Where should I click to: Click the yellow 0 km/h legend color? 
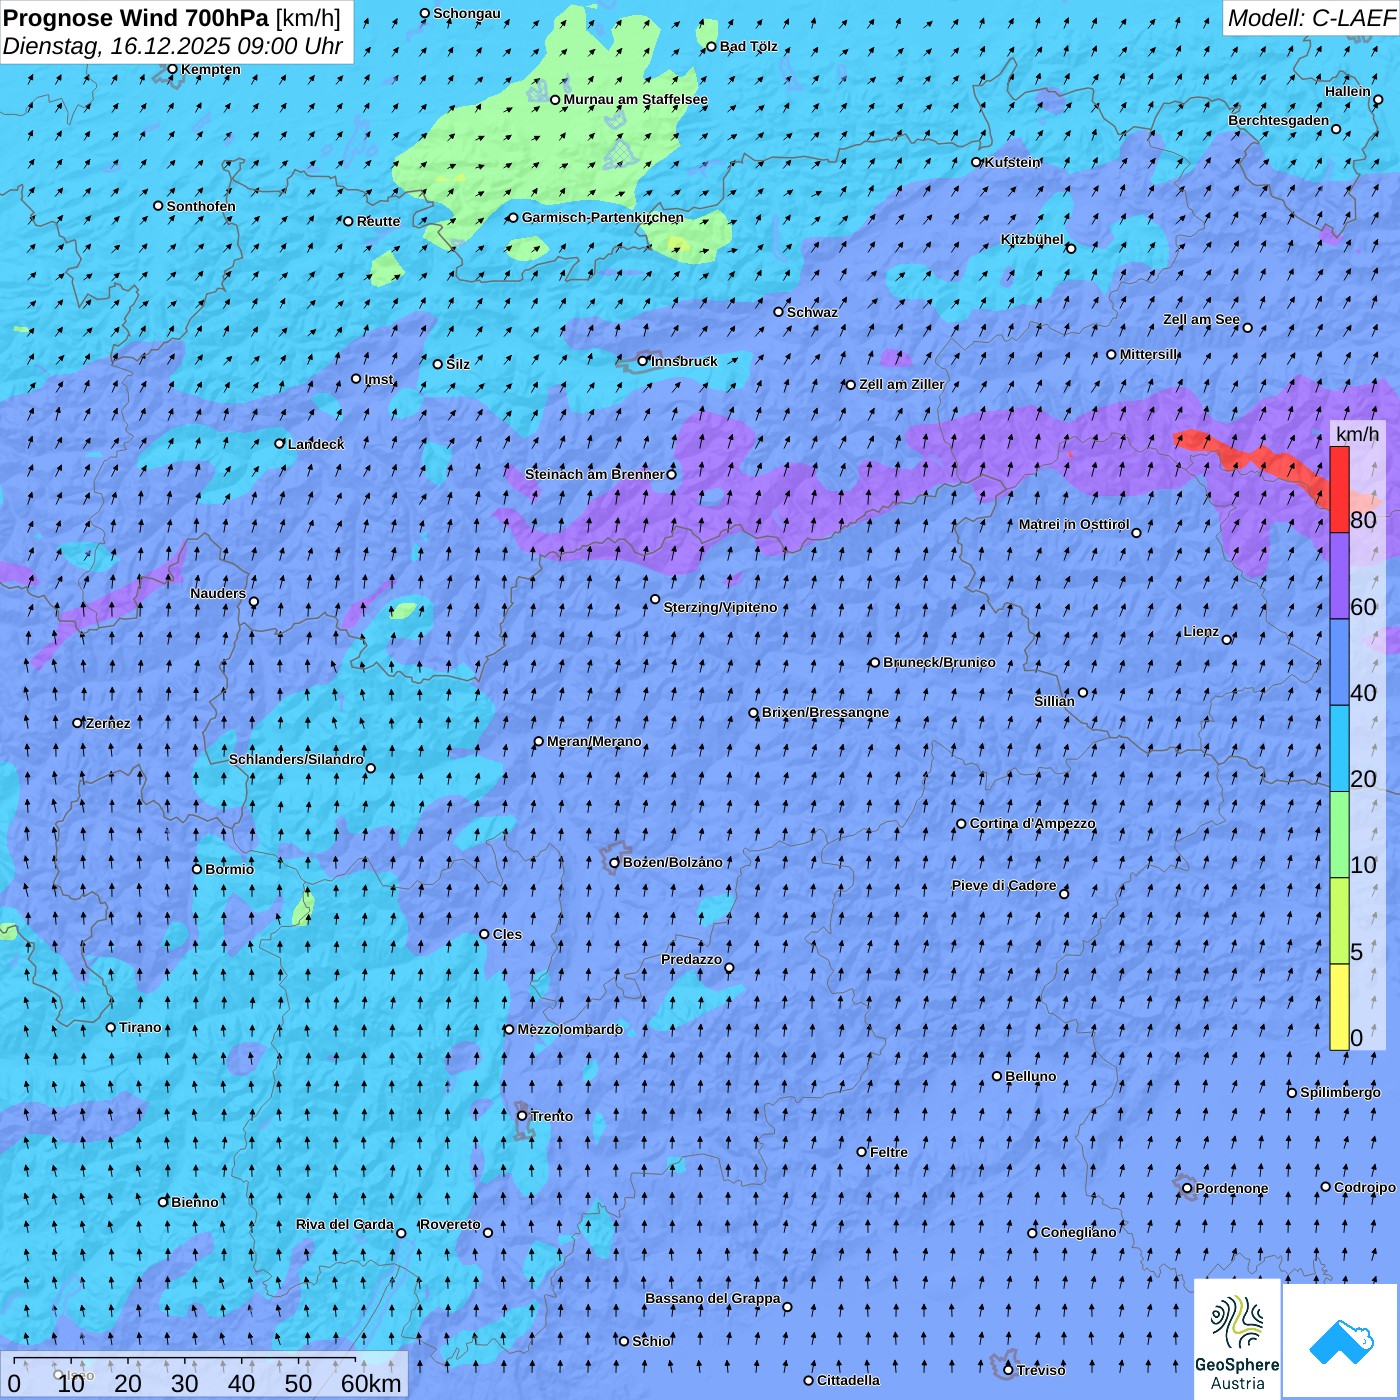coord(1339,1007)
